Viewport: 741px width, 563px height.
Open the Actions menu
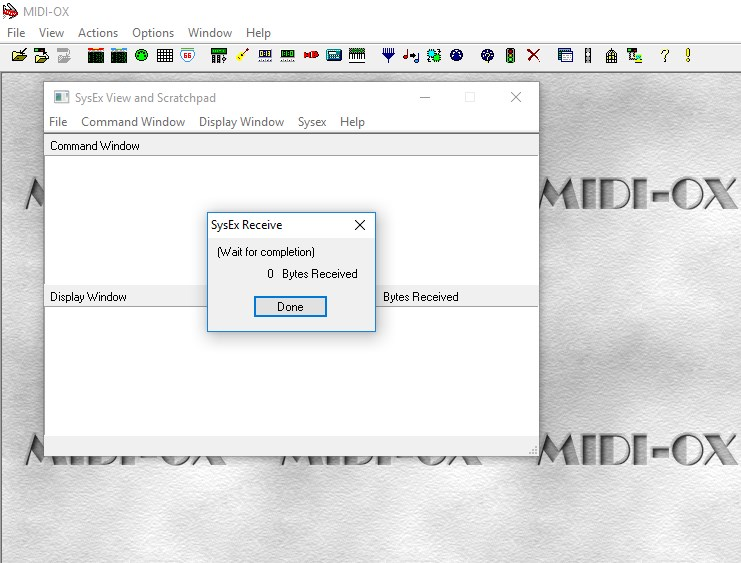coord(98,33)
